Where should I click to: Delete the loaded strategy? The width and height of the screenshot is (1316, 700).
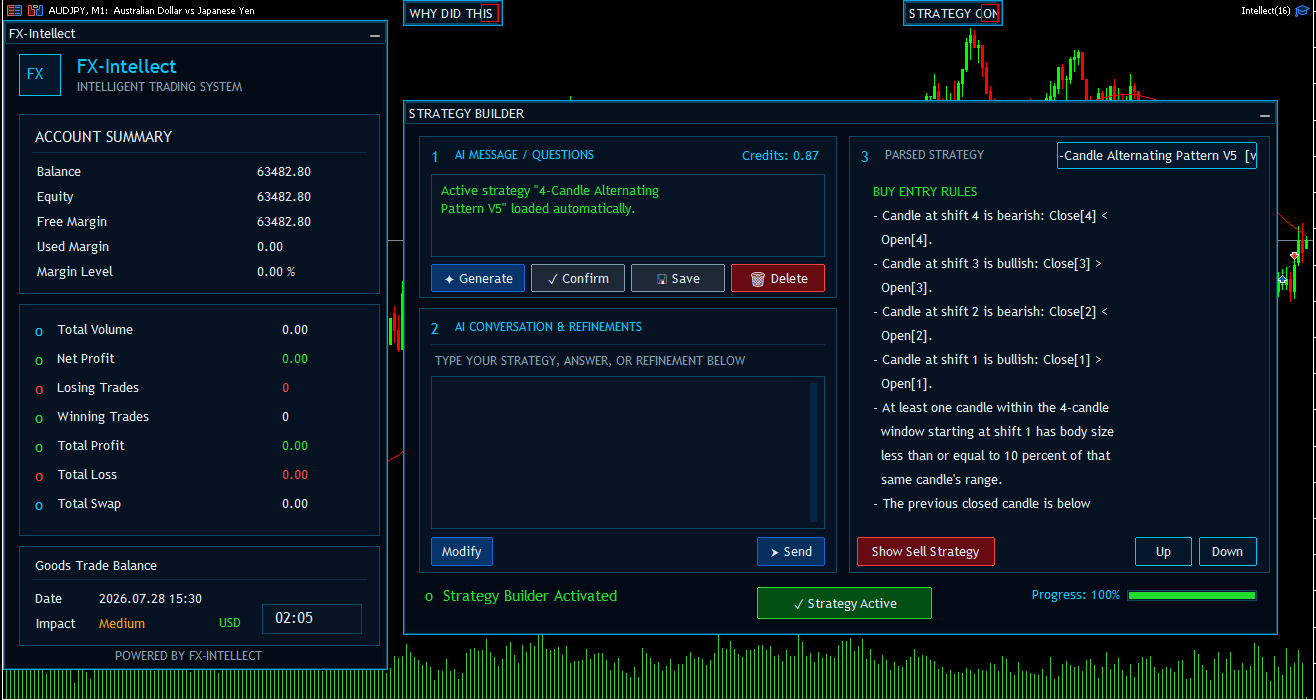[778, 278]
